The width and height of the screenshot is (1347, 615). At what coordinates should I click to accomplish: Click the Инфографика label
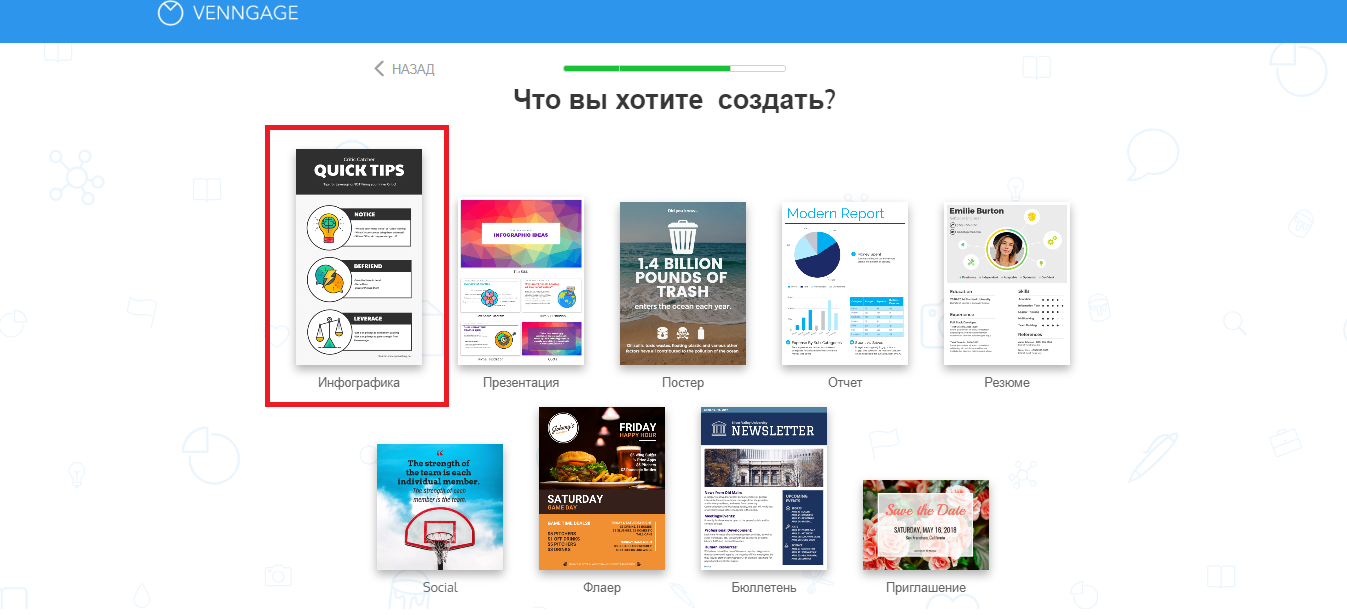359,382
